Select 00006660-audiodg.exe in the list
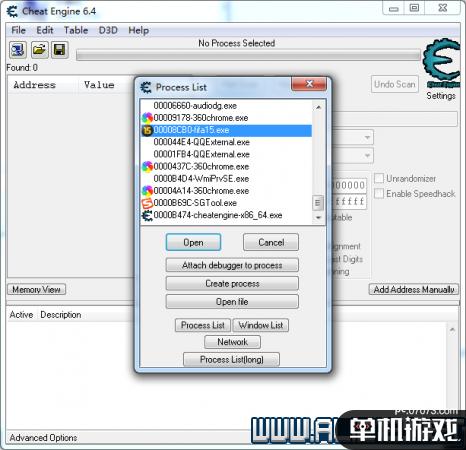 pyautogui.click(x=226, y=106)
